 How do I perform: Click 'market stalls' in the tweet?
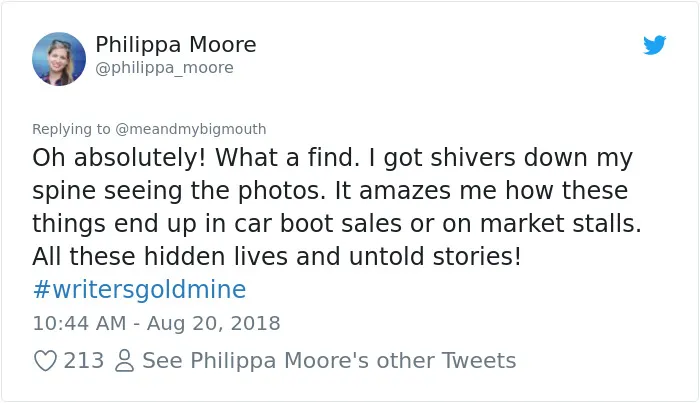click(560, 223)
